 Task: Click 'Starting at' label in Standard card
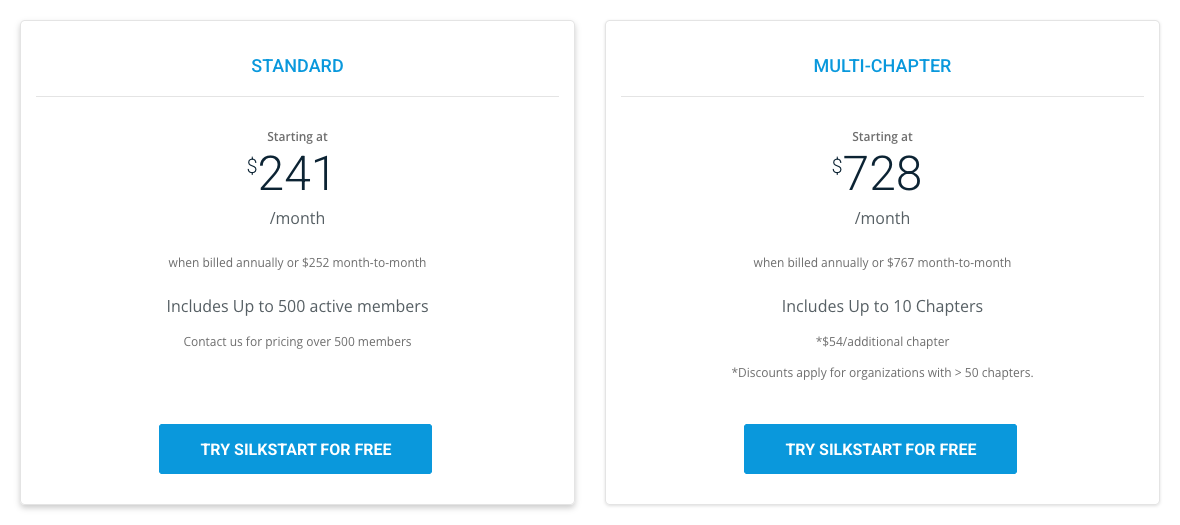(297, 137)
